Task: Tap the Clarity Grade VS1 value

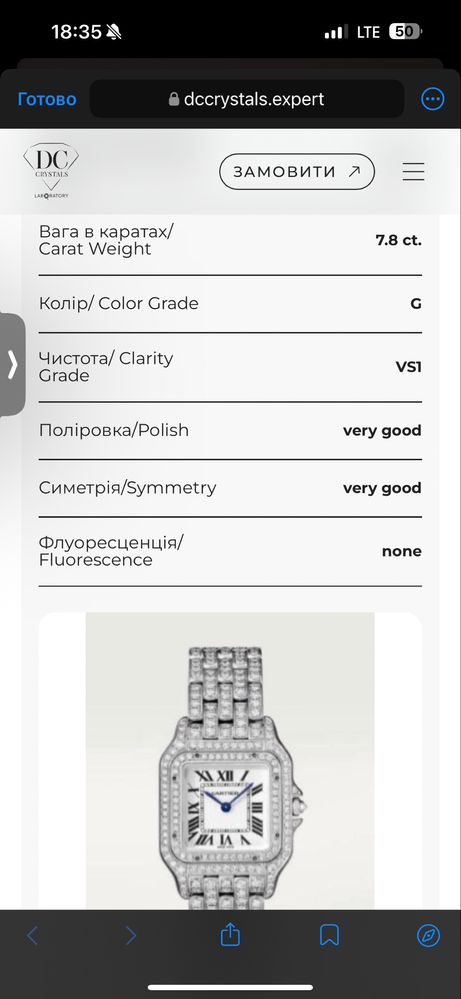Action: click(408, 367)
